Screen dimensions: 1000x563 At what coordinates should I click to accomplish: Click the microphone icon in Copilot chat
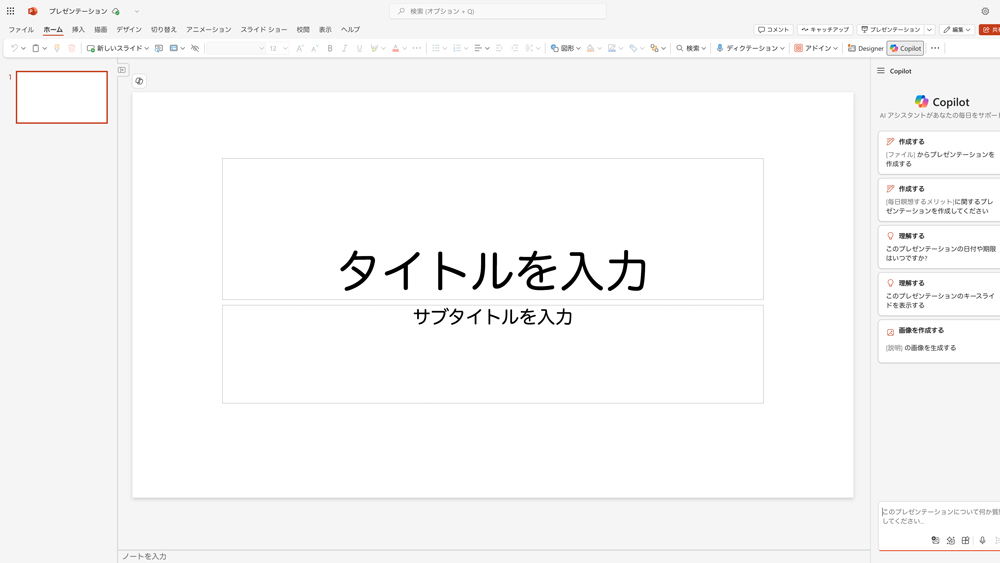pyautogui.click(x=982, y=540)
